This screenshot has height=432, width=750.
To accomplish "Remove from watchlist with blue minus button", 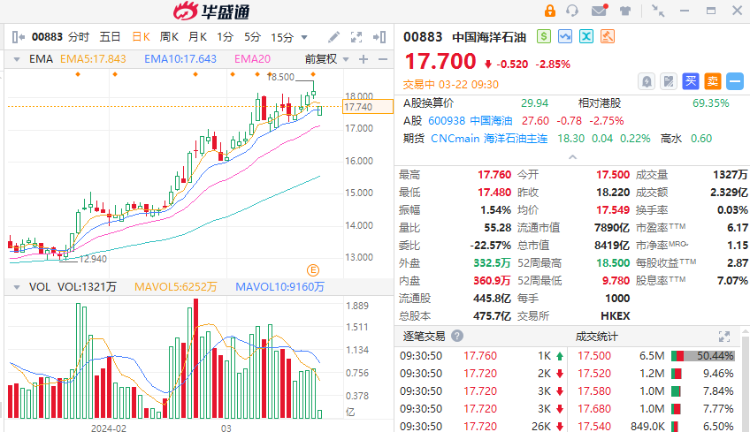I will tap(735, 81).
